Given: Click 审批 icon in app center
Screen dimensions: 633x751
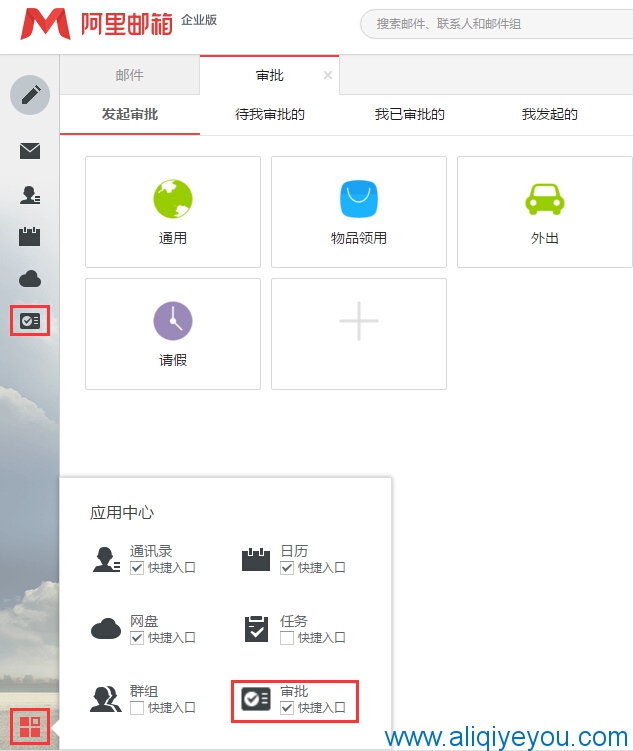Looking at the screenshot, I should coord(256,699).
